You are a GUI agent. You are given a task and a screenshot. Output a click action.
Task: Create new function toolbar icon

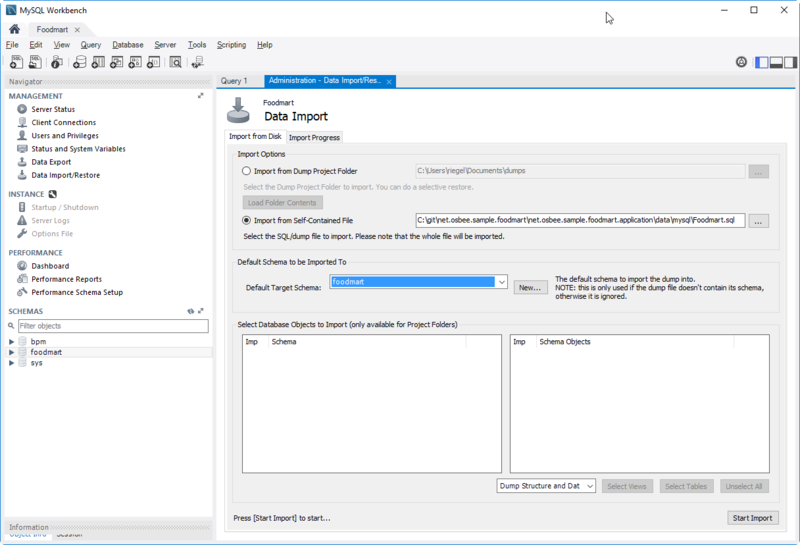(153, 62)
